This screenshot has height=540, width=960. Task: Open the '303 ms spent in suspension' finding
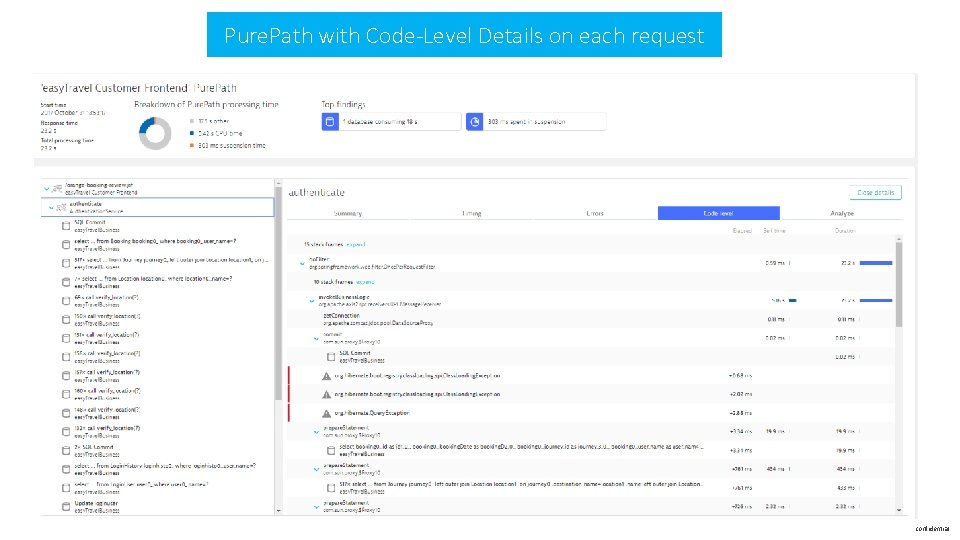536,122
